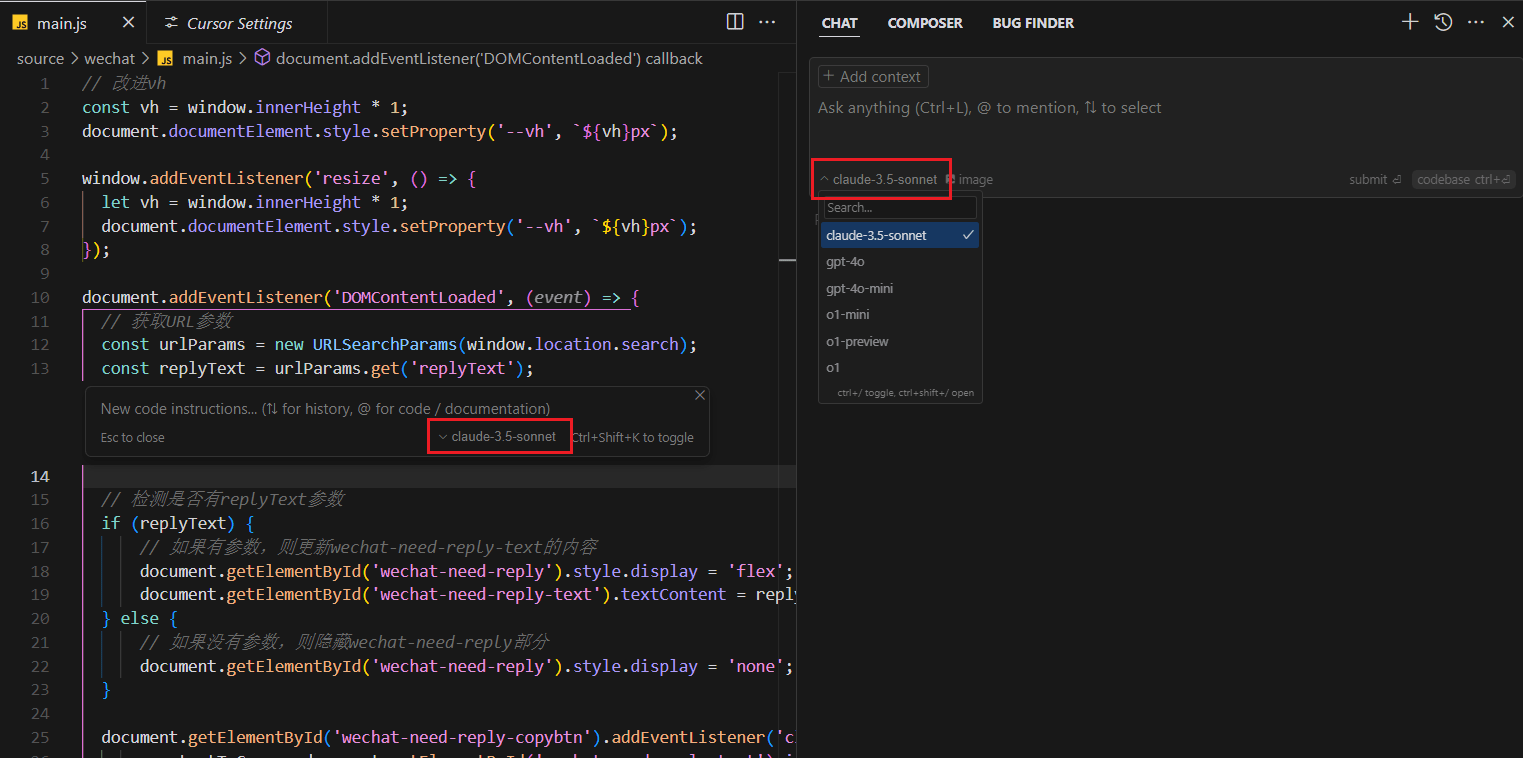
Task: Close the main.js editor tab
Action: coord(127,23)
